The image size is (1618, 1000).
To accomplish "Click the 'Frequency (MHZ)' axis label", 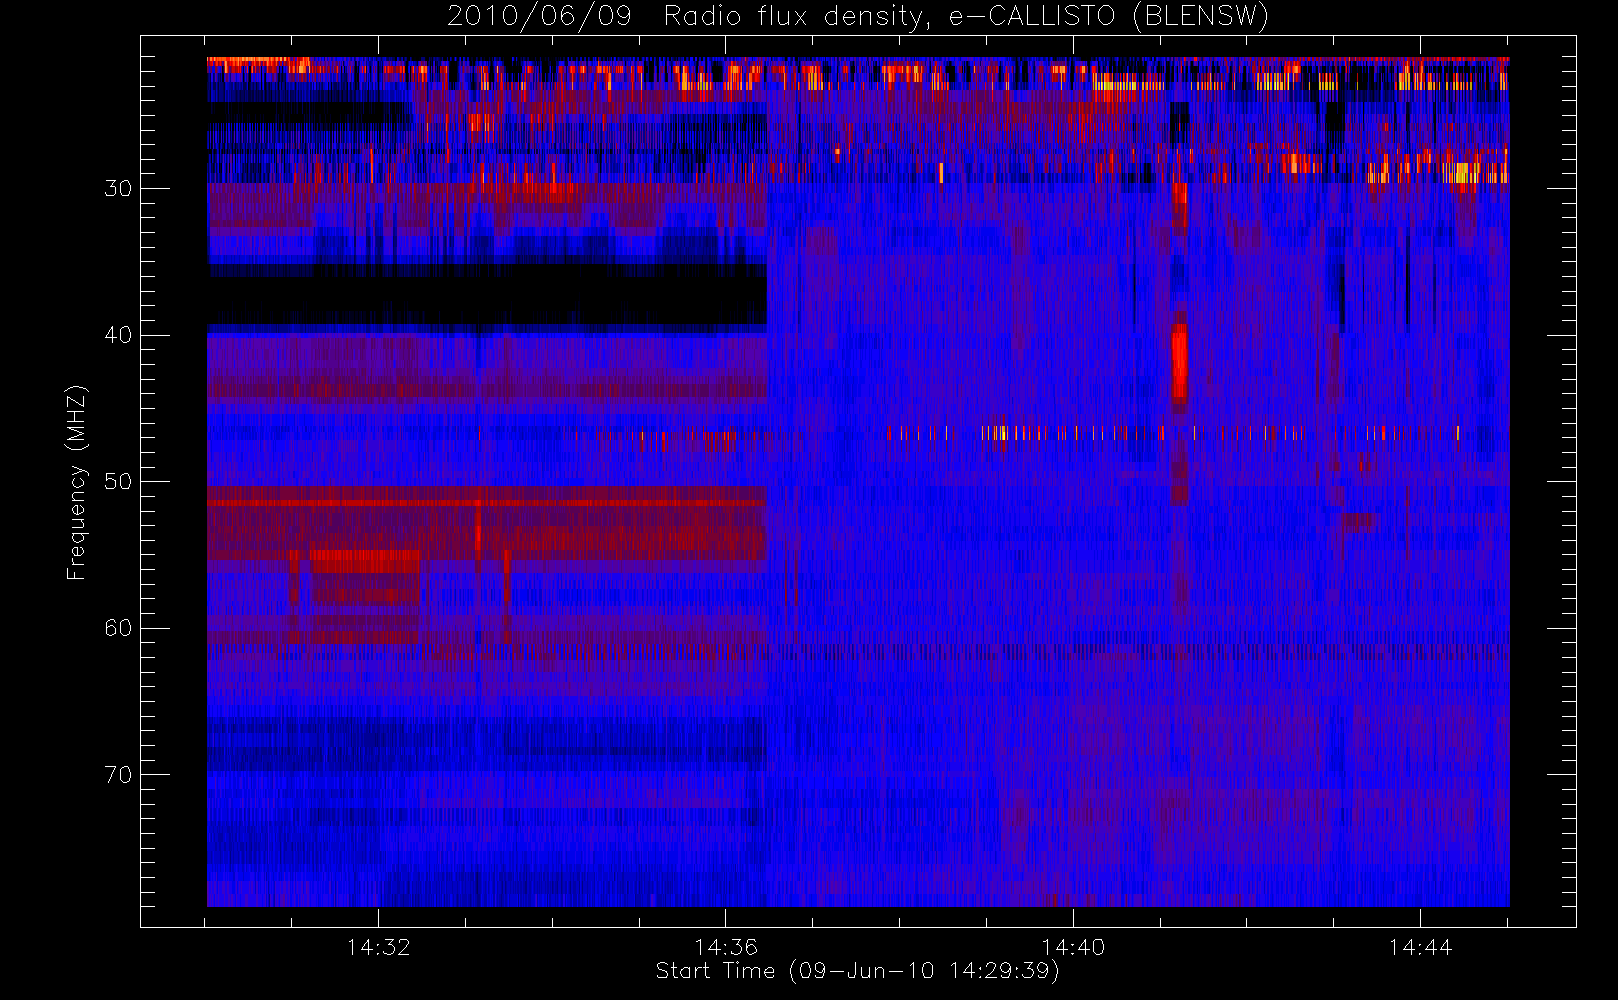I will 77,482.
